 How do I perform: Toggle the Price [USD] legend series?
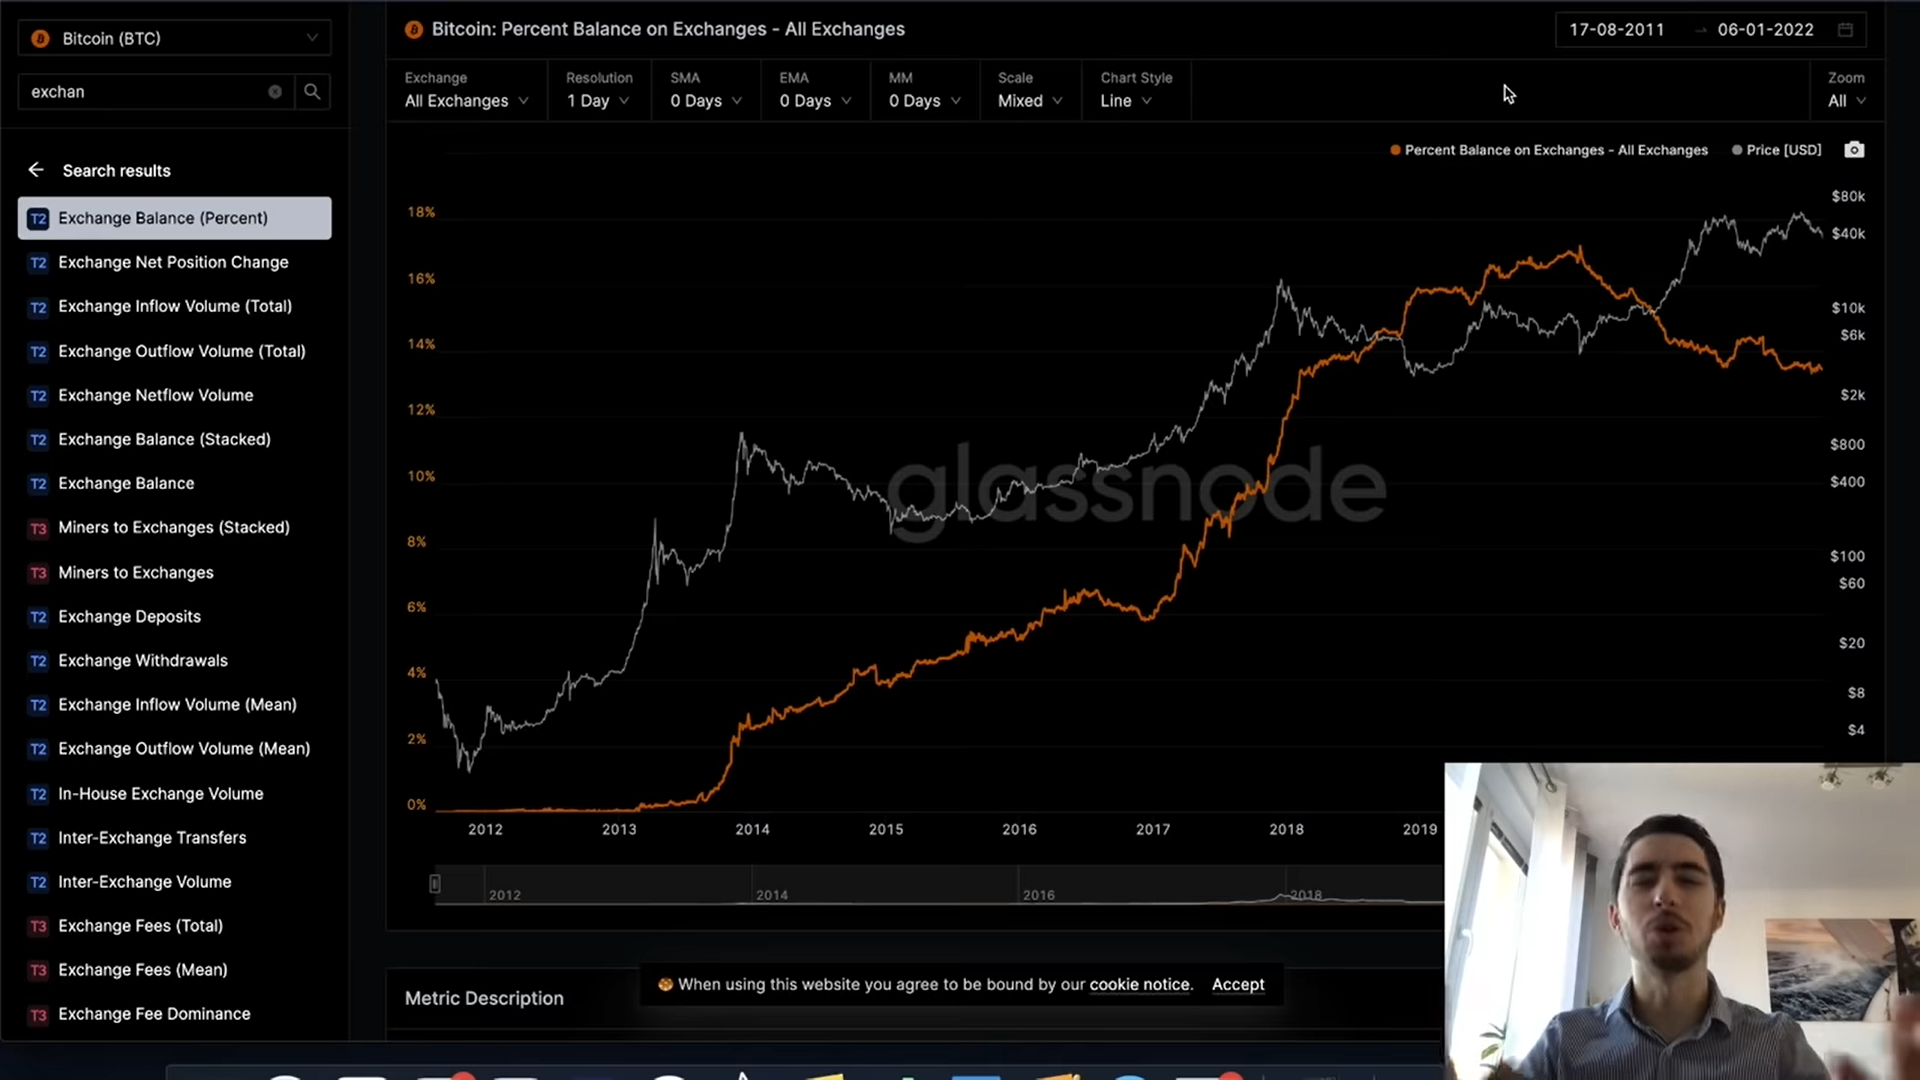[1777, 150]
